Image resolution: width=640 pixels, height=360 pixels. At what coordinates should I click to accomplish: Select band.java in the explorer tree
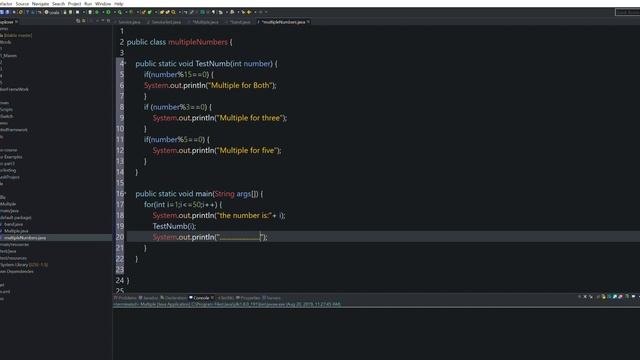pyautogui.click(x=13, y=224)
